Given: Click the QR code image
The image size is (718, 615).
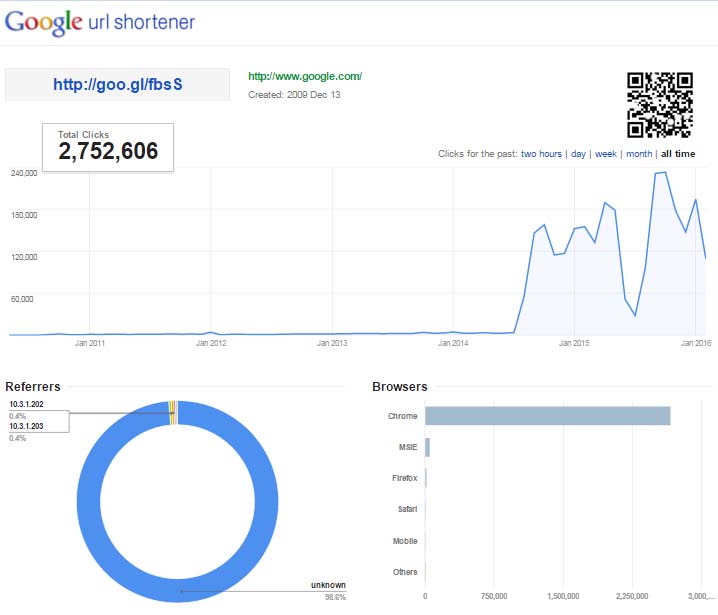Looking at the screenshot, I should [659, 105].
